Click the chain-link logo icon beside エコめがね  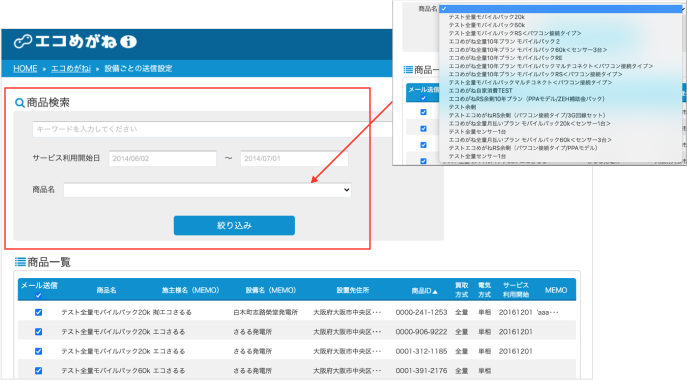pos(23,42)
